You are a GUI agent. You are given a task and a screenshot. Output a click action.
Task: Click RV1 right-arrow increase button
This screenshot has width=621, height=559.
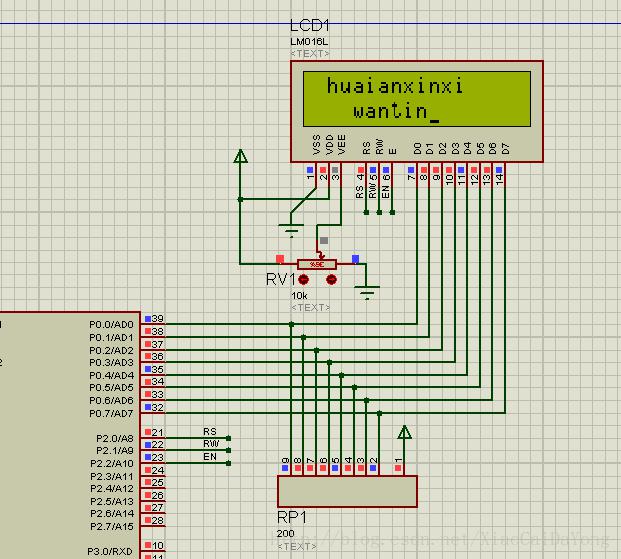pyautogui.click(x=331, y=280)
